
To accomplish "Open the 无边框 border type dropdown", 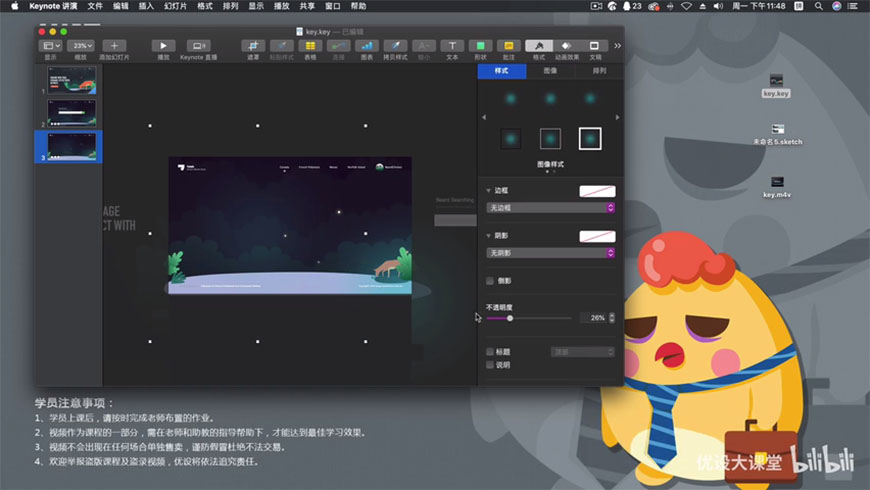I will pyautogui.click(x=550, y=208).
